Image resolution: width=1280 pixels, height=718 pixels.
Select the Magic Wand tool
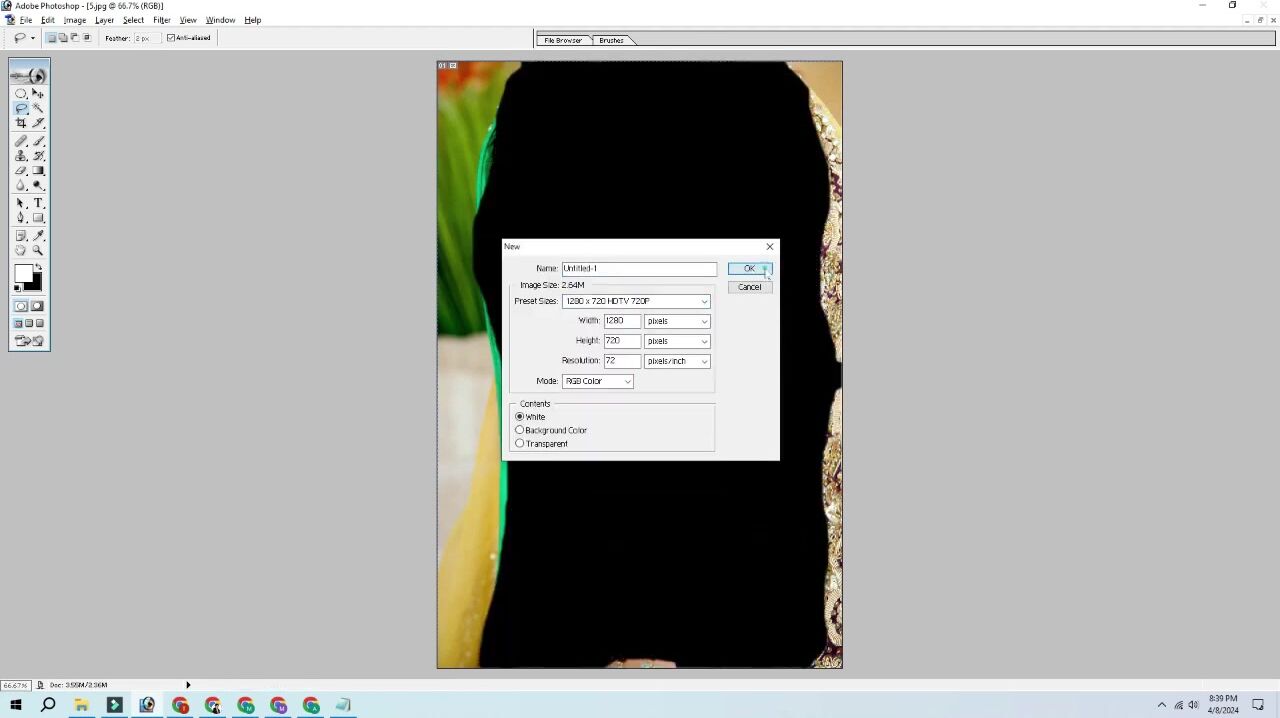(38, 108)
